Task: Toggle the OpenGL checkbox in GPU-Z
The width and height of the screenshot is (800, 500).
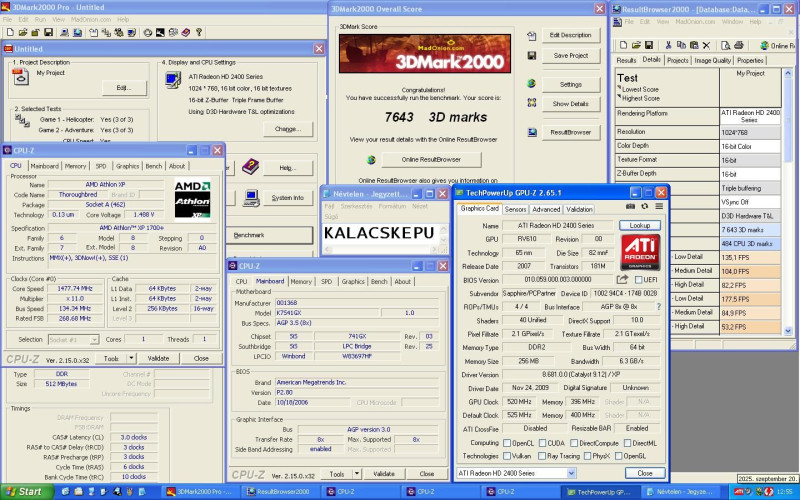Action: [618, 456]
